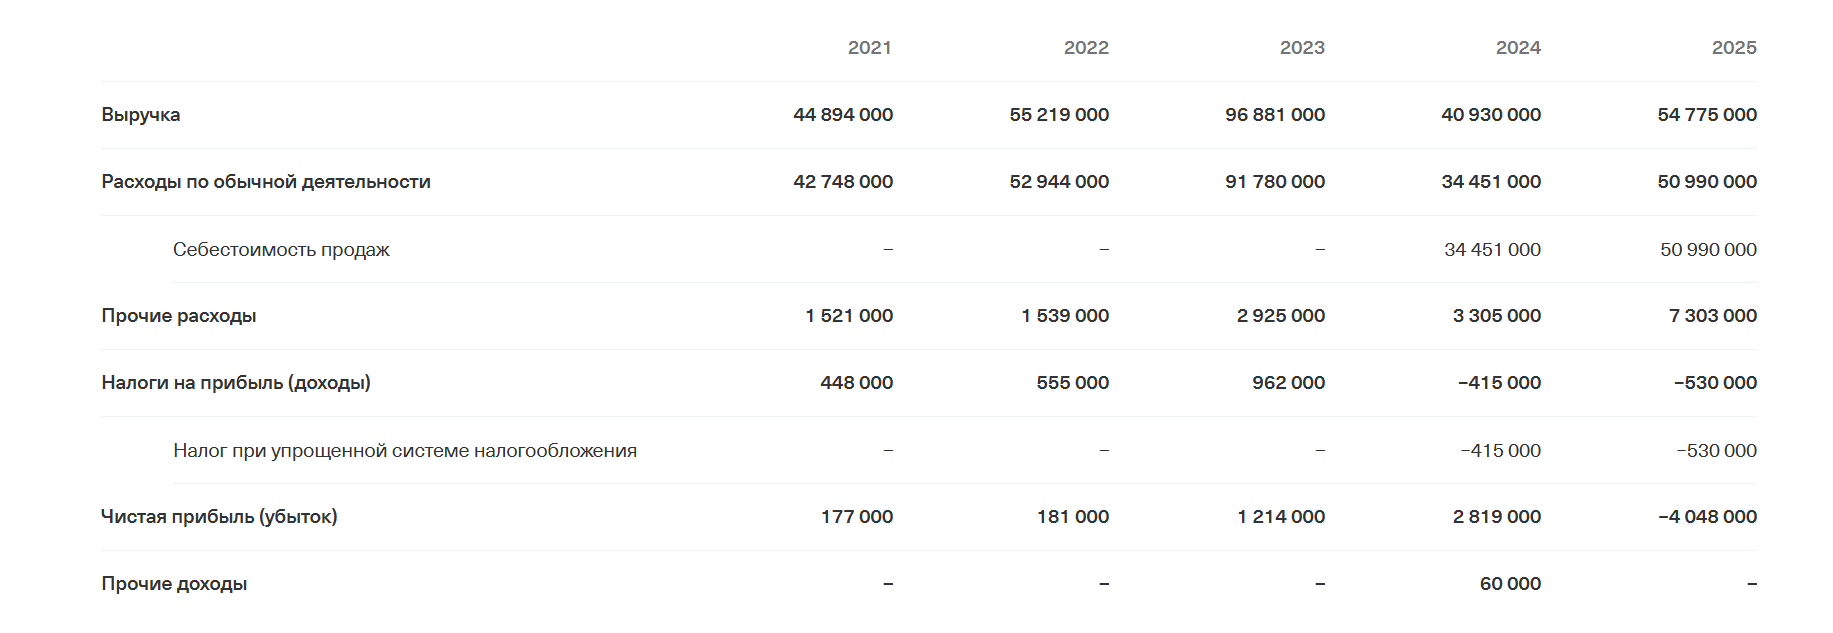The image size is (1833, 633).
Task: Select the 2021 column header
Action: click(x=869, y=47)
